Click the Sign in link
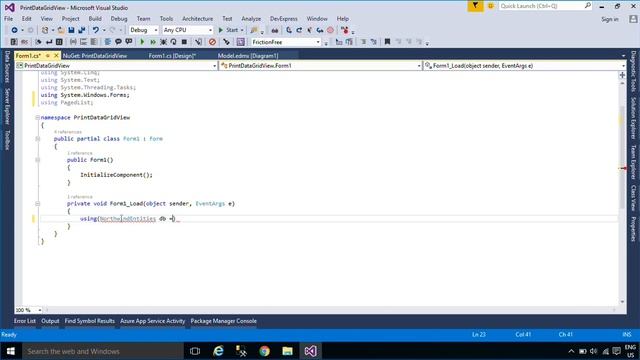 (610, 19)
